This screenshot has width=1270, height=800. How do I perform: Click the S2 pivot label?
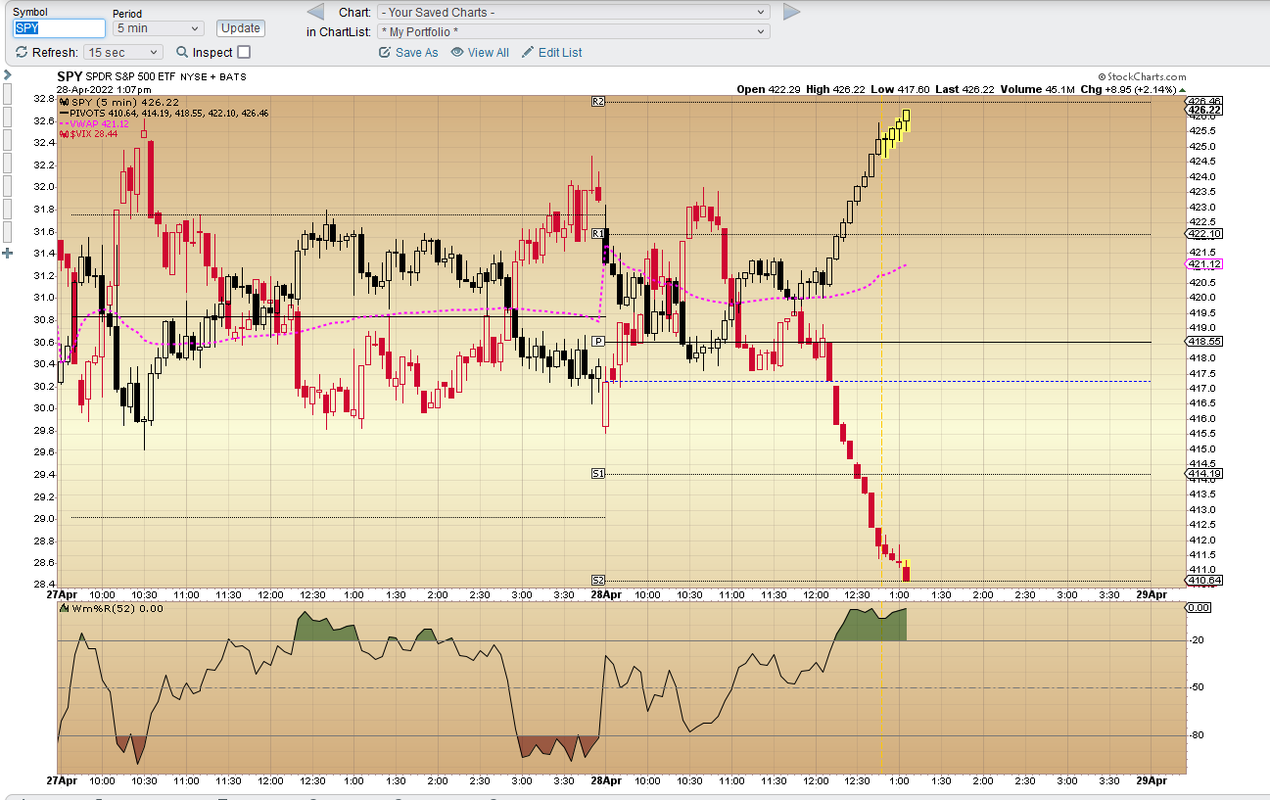pyautogui.click(x=598, y=580)
